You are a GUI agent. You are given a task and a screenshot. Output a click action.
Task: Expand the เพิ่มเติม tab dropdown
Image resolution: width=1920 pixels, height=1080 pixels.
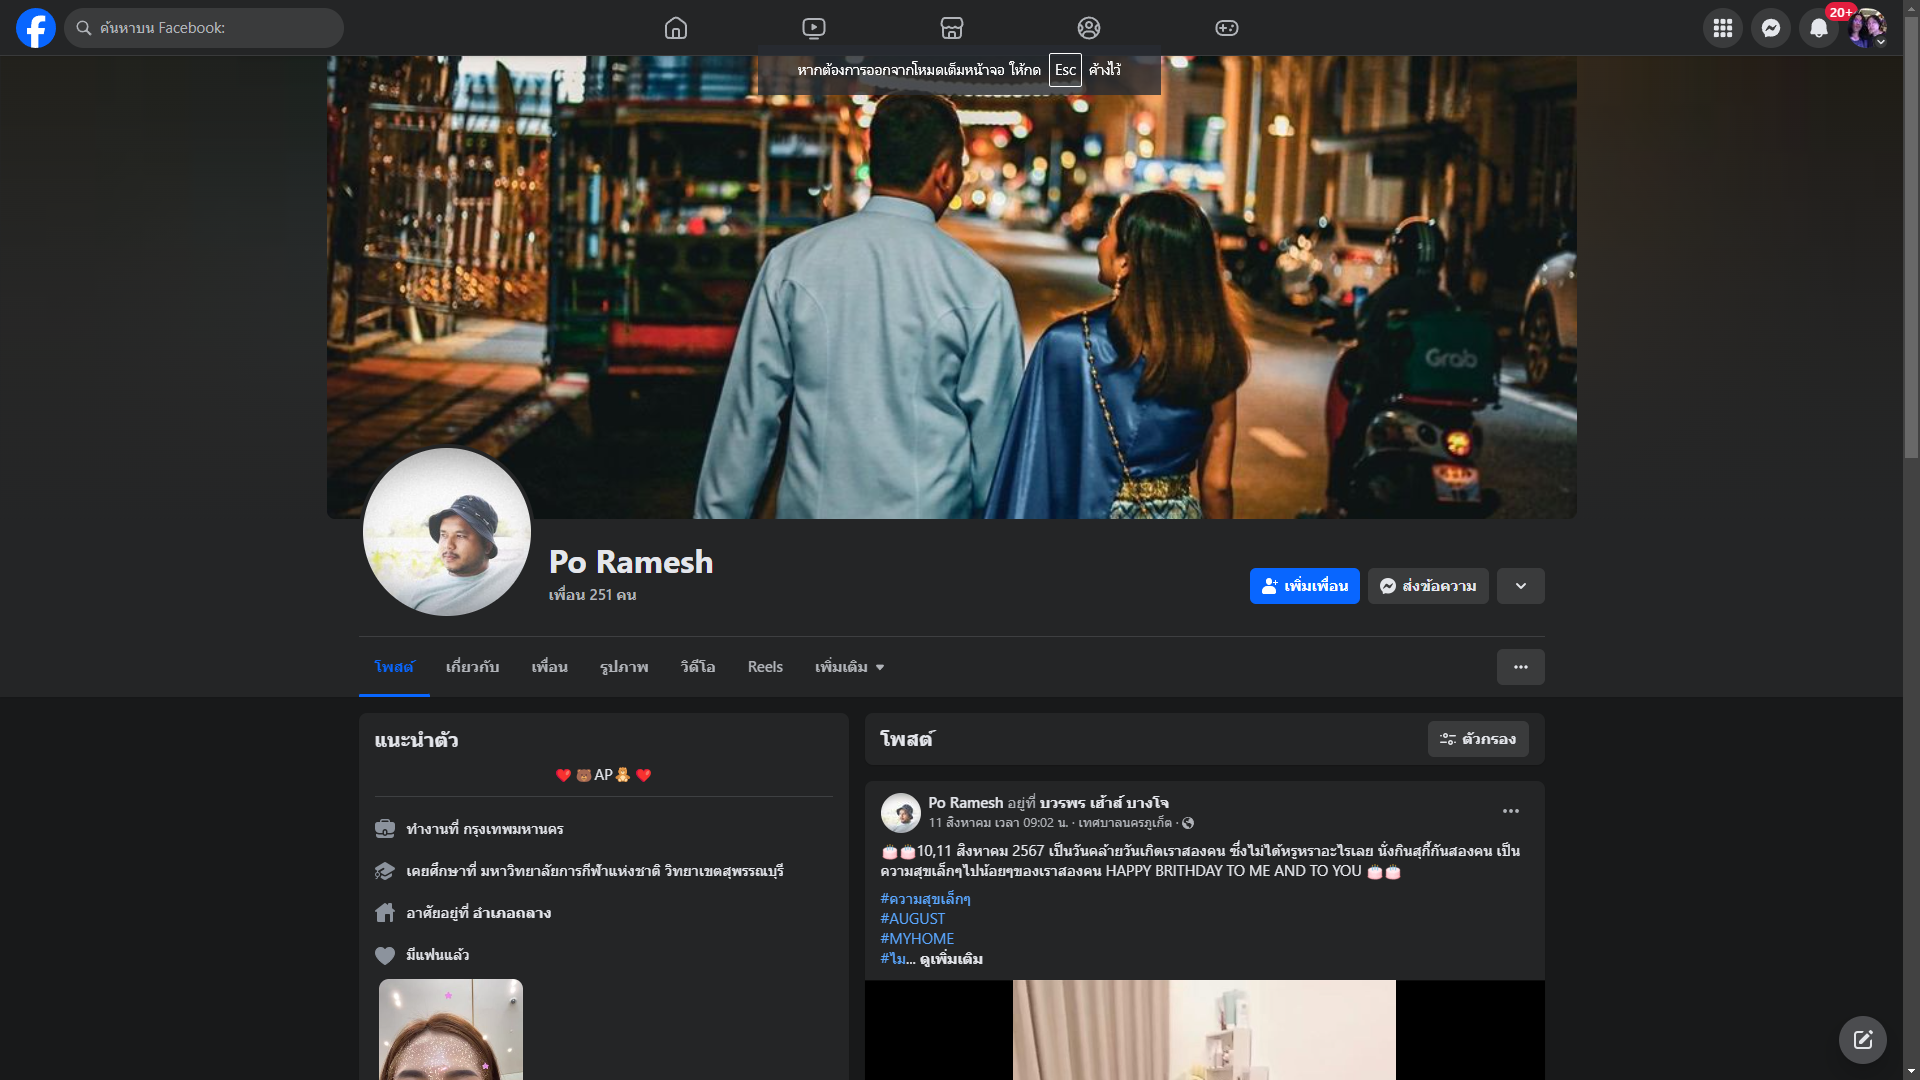[849, 667]
